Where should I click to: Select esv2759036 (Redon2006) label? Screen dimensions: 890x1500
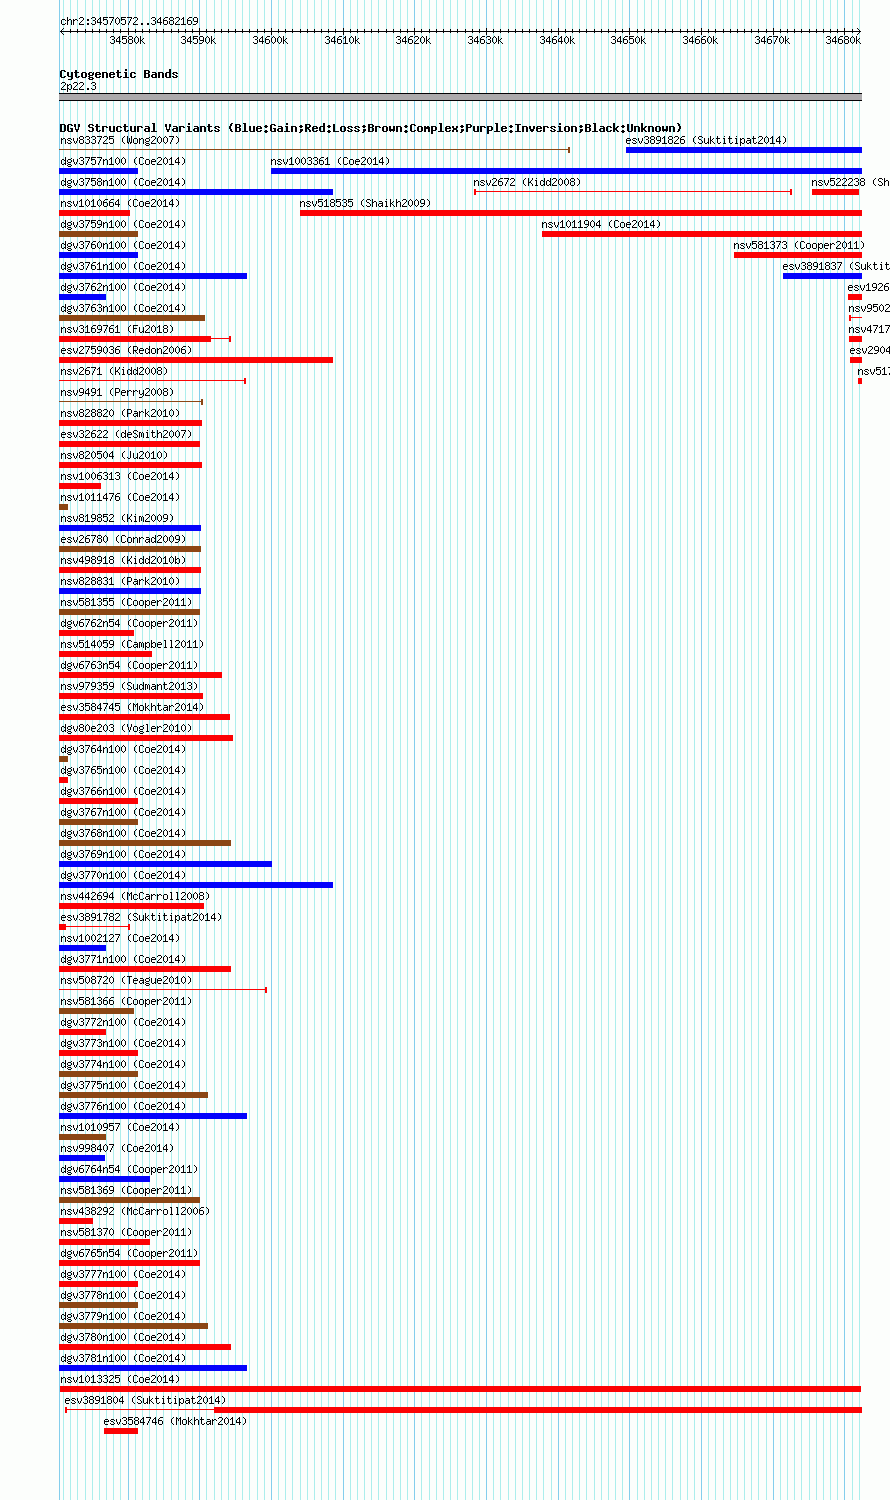(x=126, y=350)
